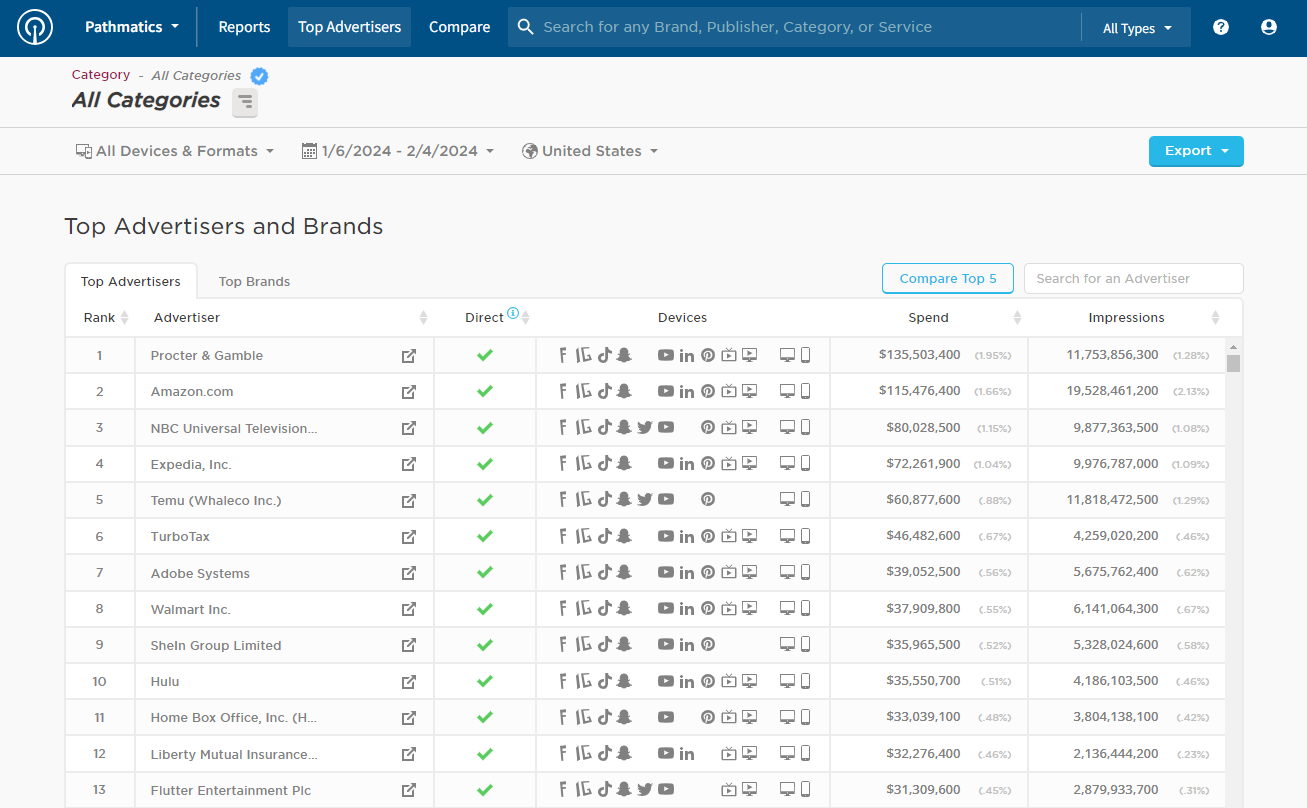Click the table vertical scrollbar thumb
Screen dimensions: 1307x808
(1234, 363)
